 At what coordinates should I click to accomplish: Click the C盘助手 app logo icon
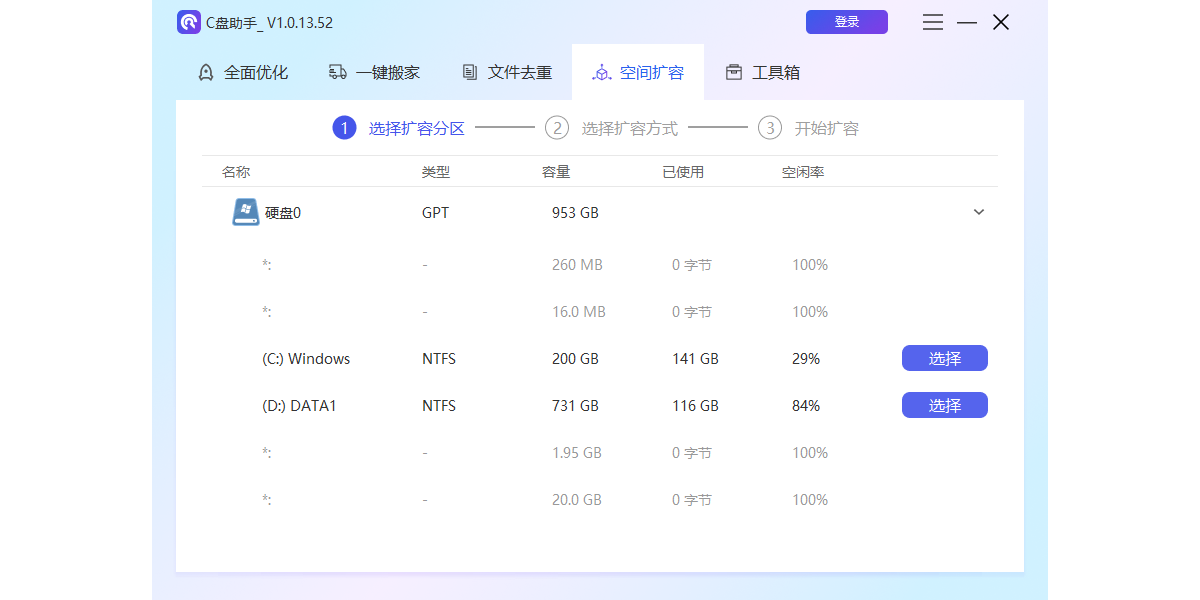pyautogui.click(x=189, y=22)
